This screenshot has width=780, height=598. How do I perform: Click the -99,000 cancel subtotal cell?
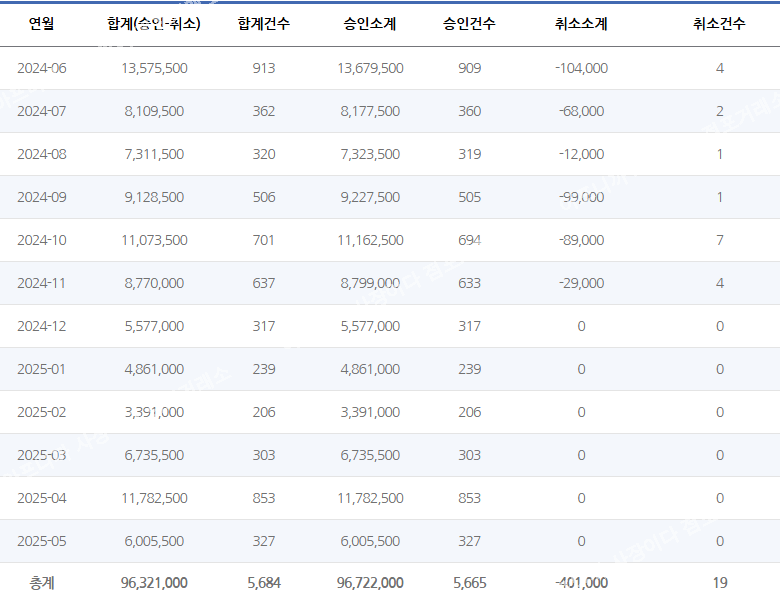[582, 197]
